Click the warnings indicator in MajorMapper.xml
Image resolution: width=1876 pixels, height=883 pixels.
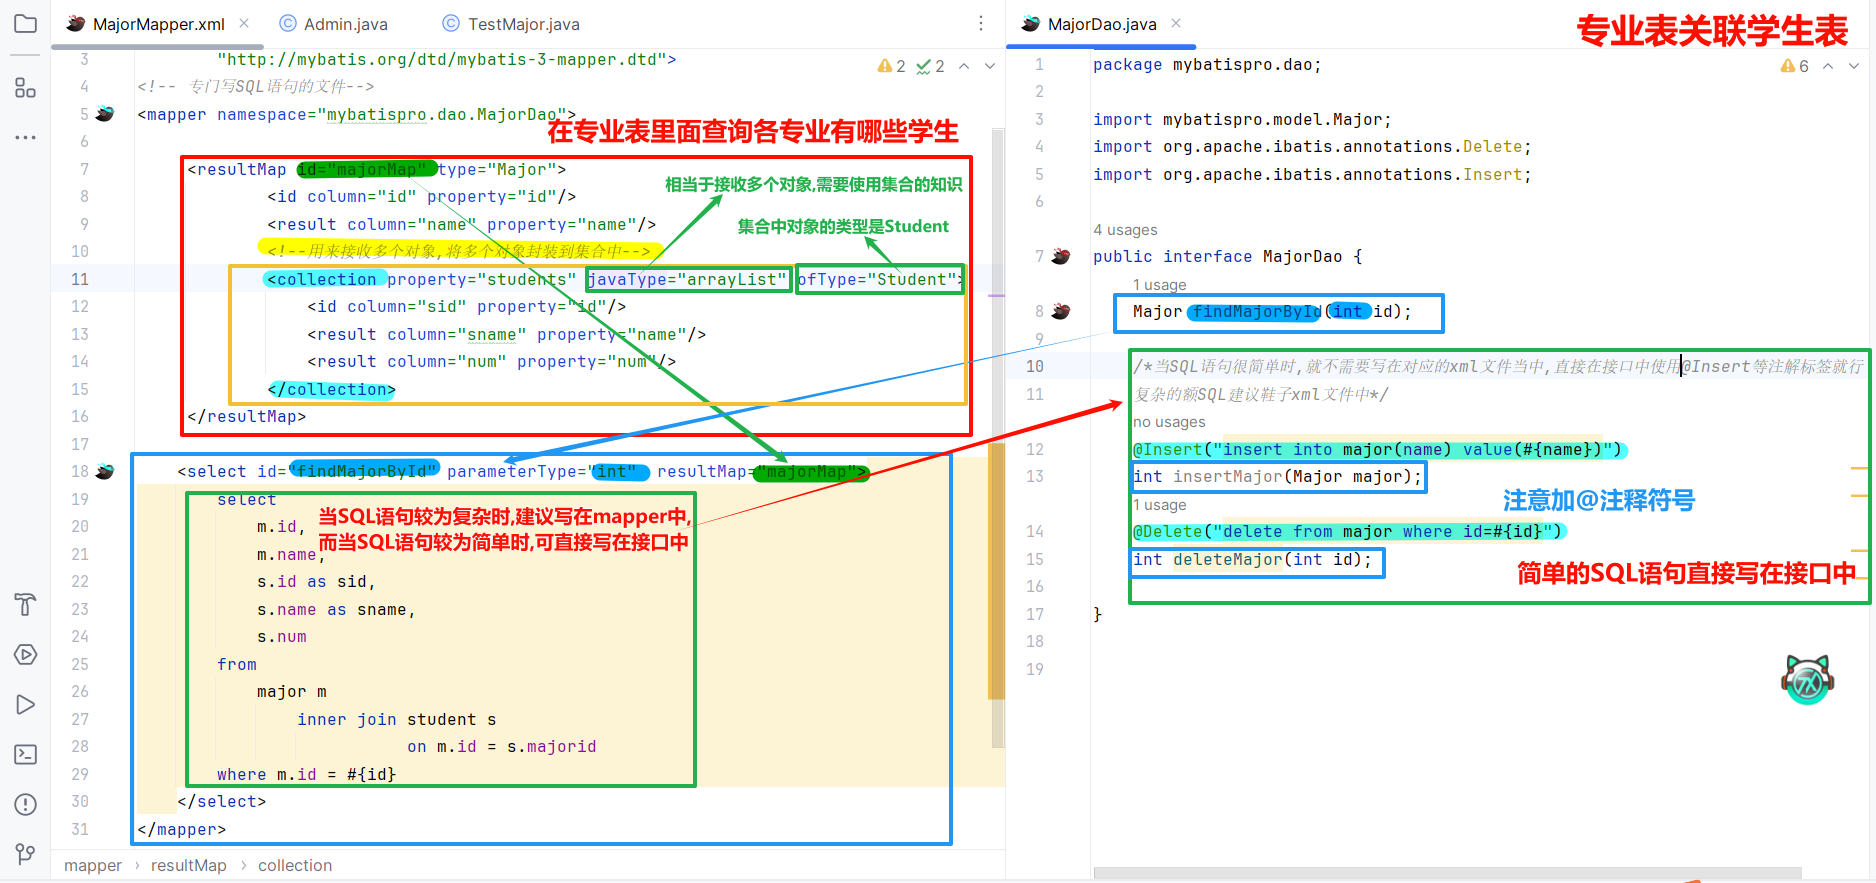(x=891, y=66)
